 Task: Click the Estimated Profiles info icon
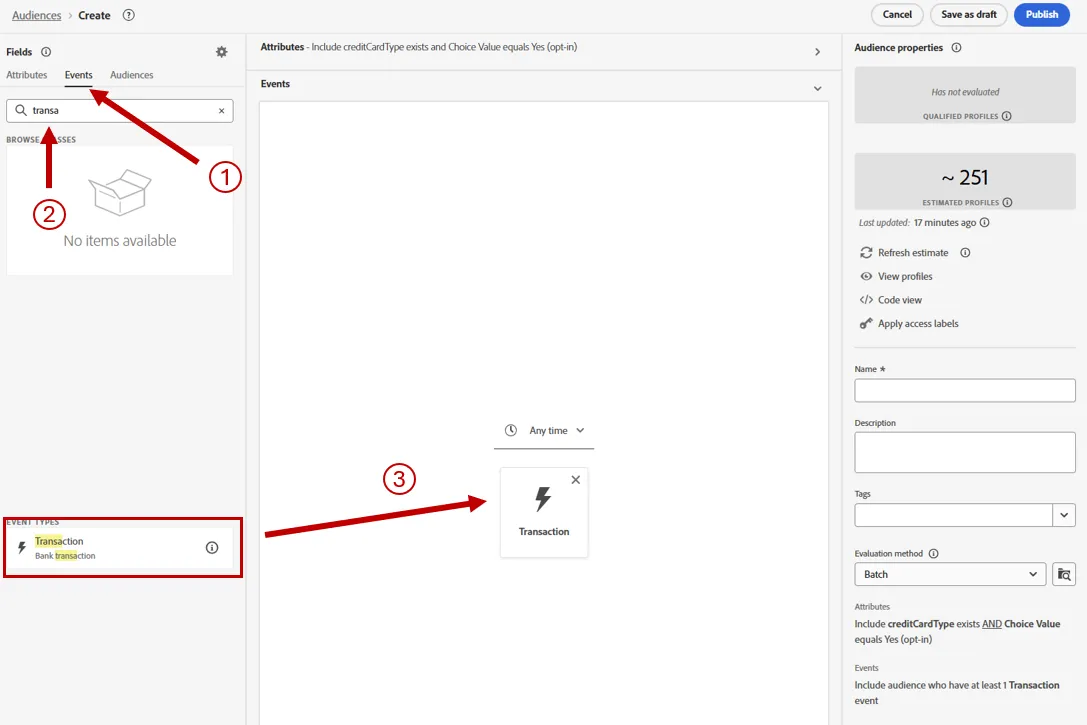coord(1007,202)
